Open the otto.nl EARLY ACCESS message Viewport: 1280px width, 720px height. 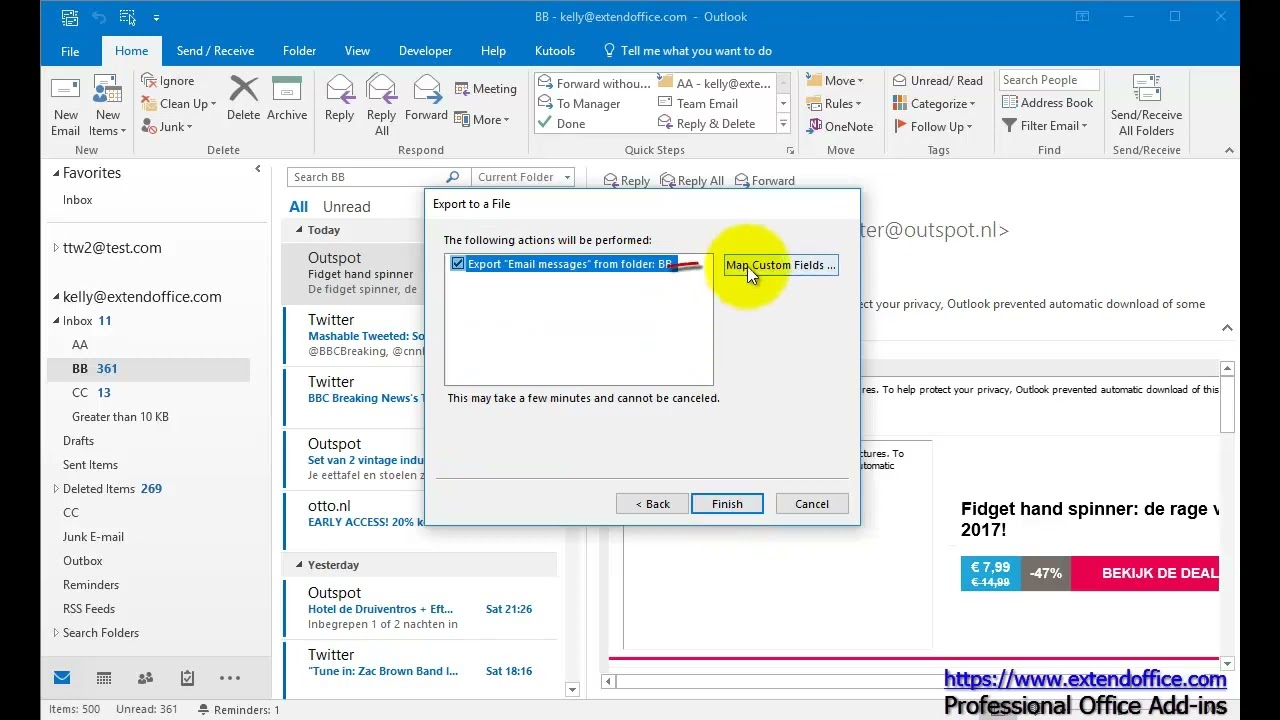point(366,514)
